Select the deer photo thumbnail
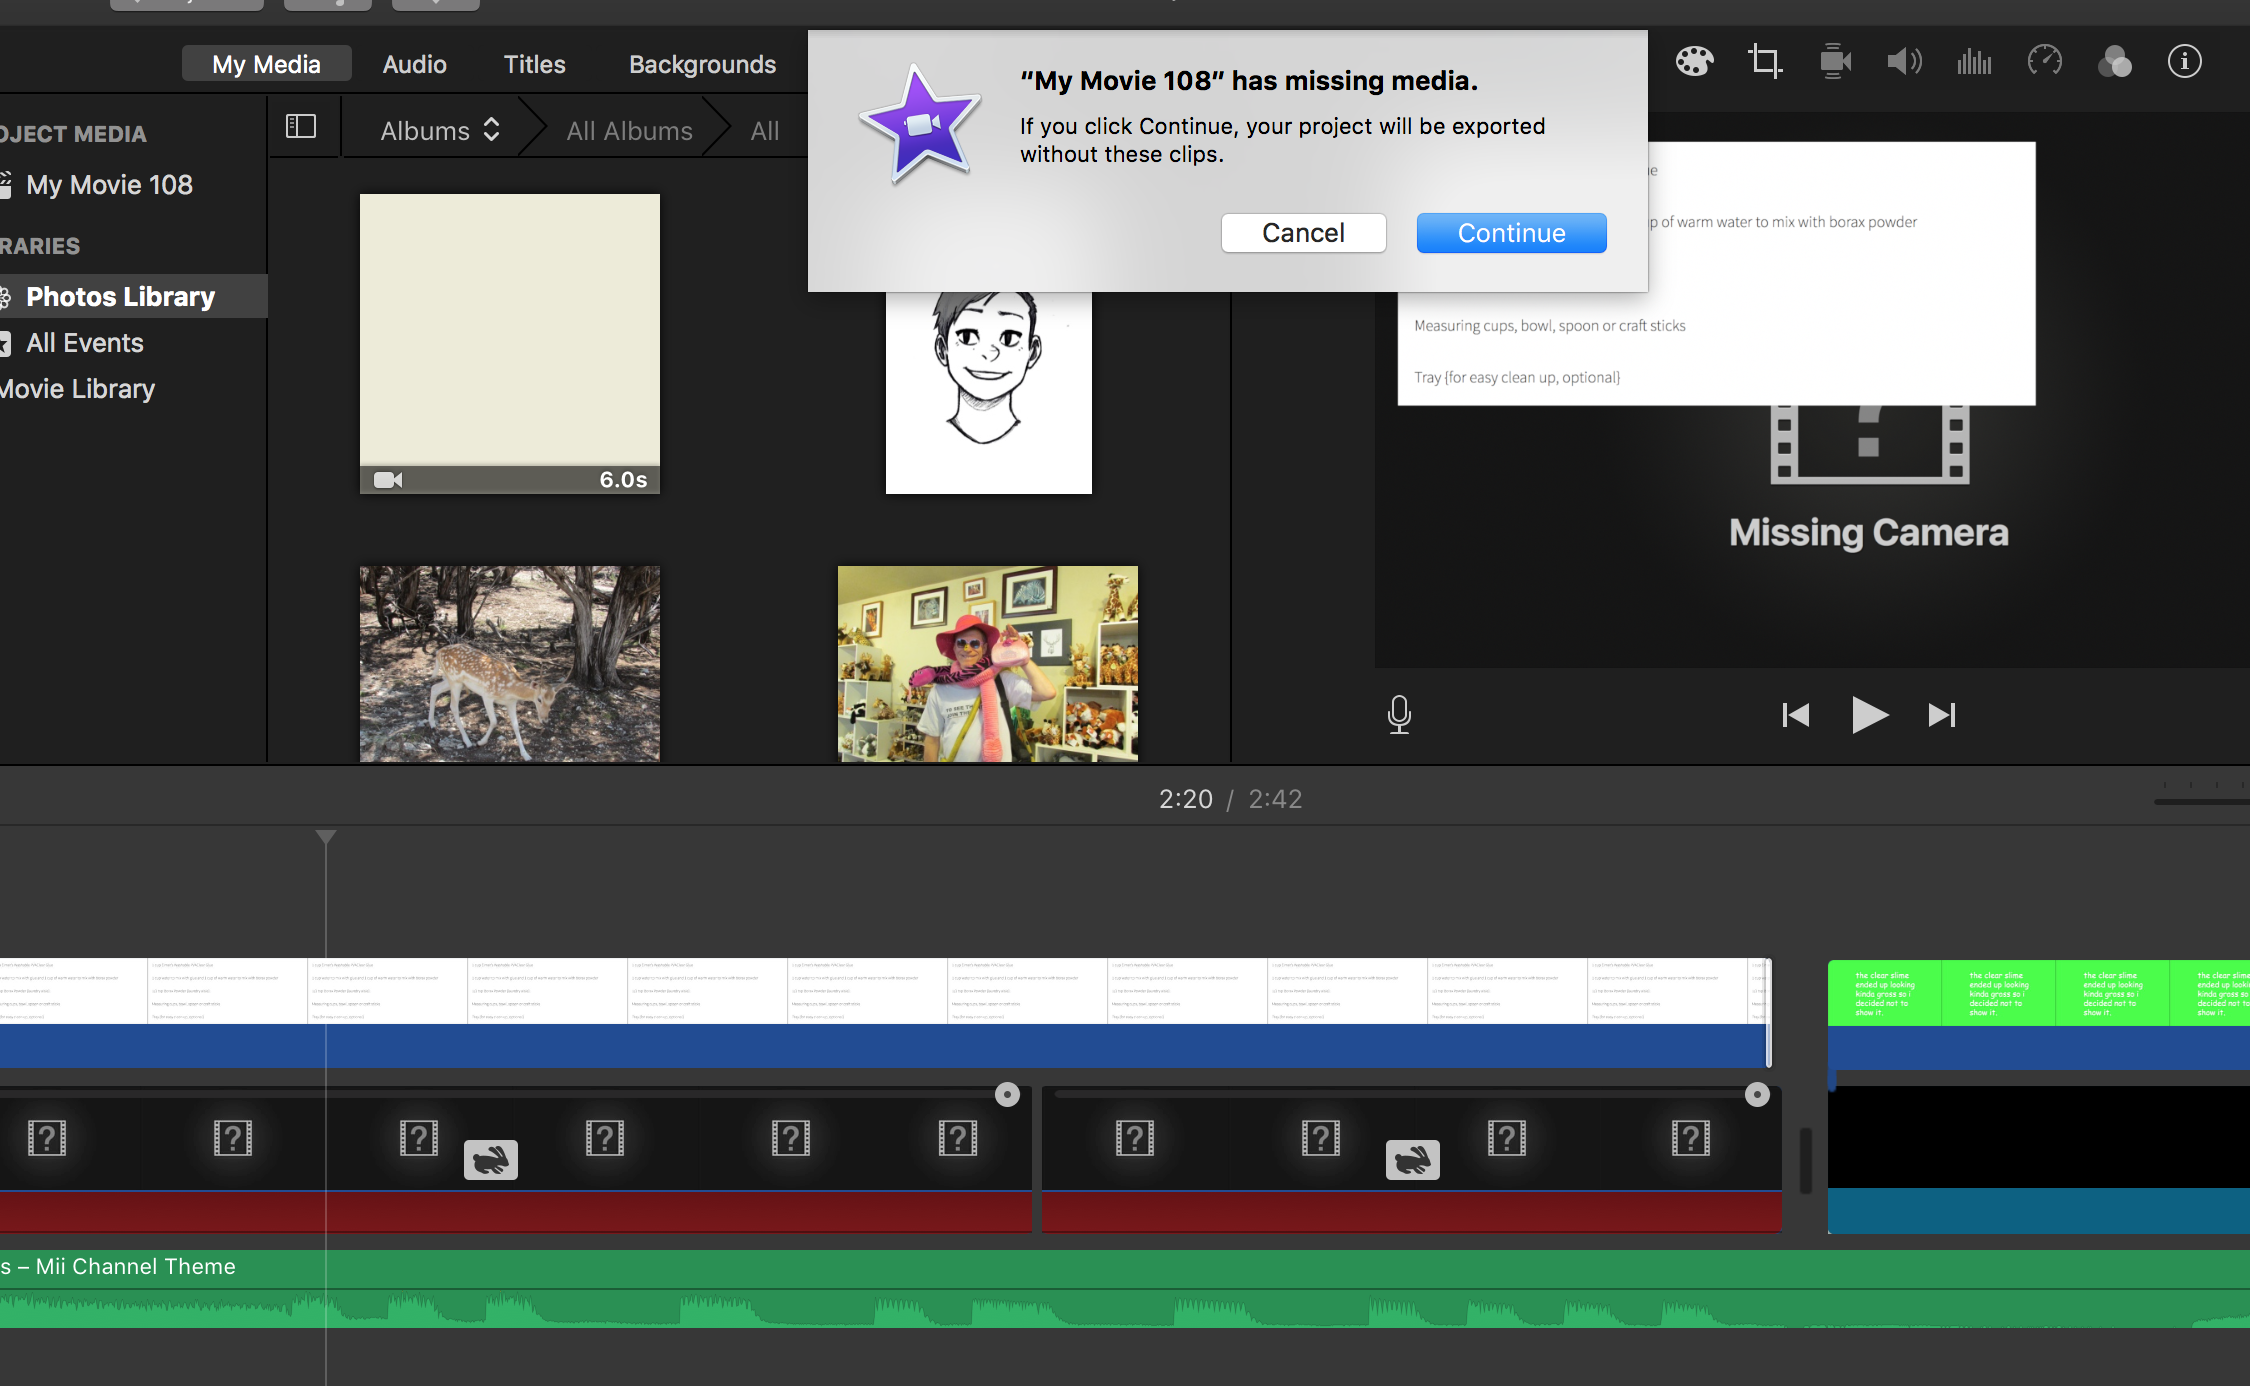The width and height of the screenshot is (2250, 1386). point(509,663)
